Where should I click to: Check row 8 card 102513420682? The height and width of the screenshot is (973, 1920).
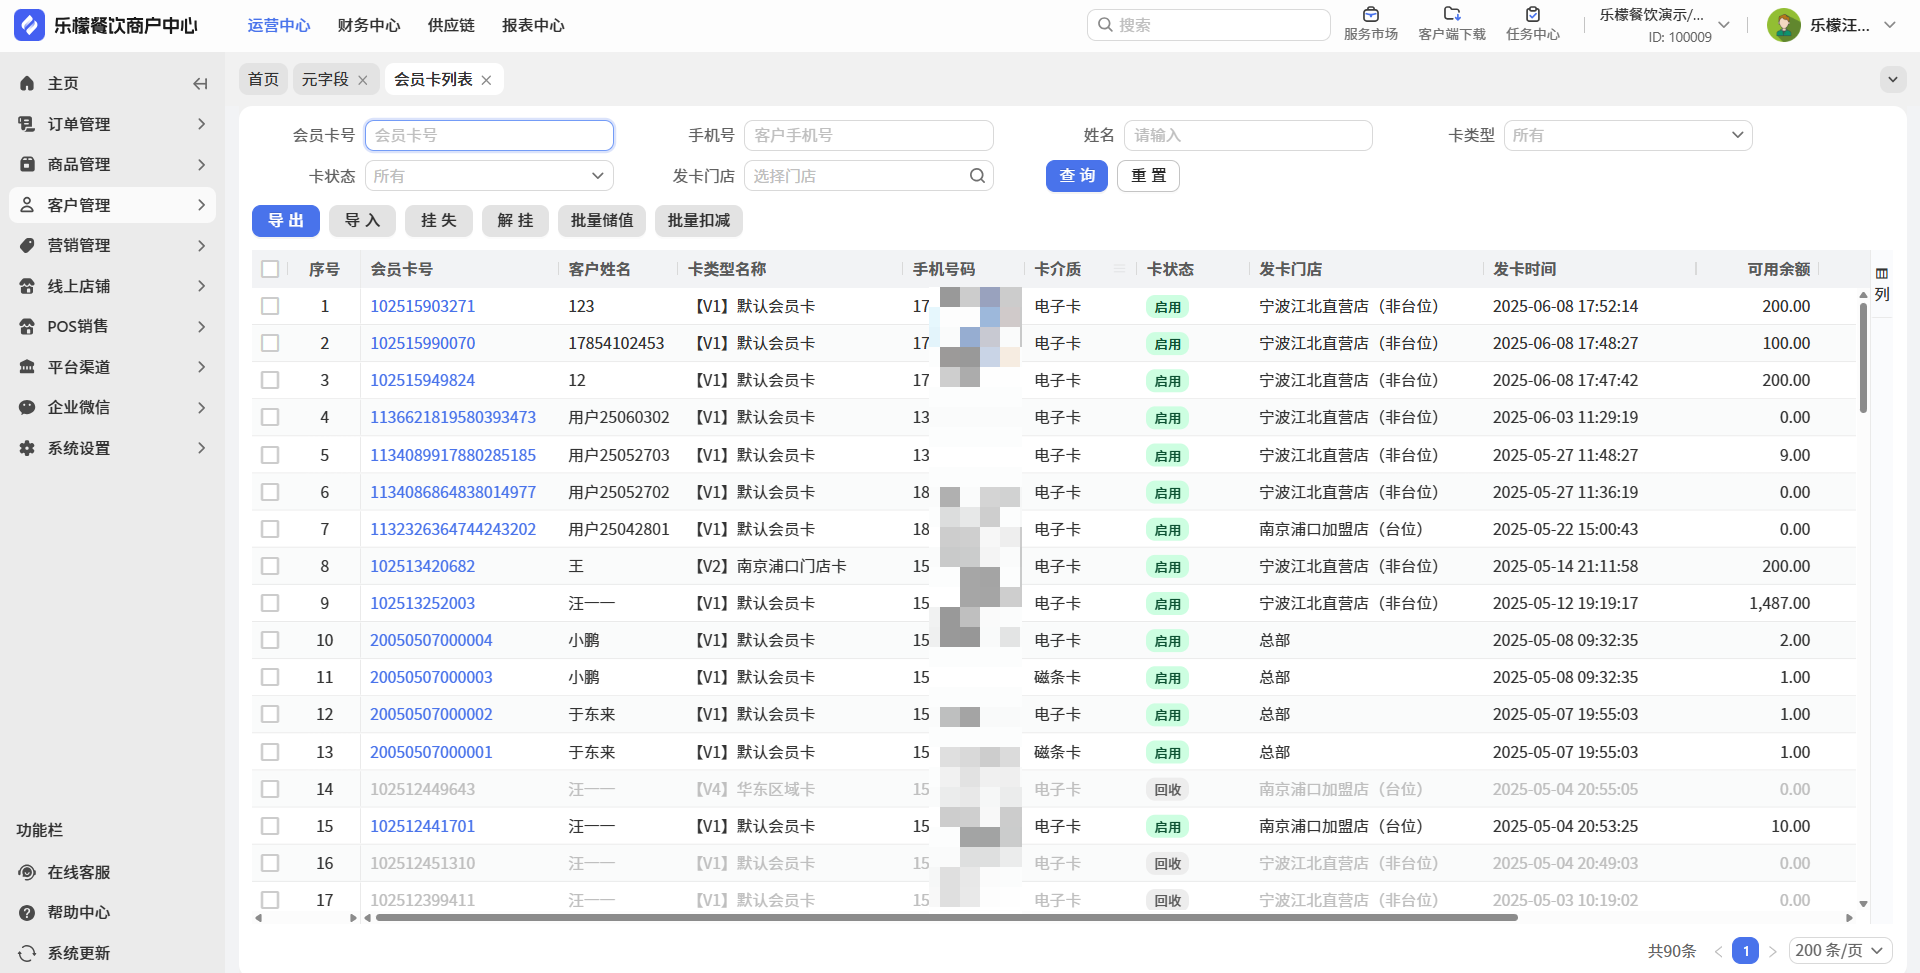tap(270, 566)
